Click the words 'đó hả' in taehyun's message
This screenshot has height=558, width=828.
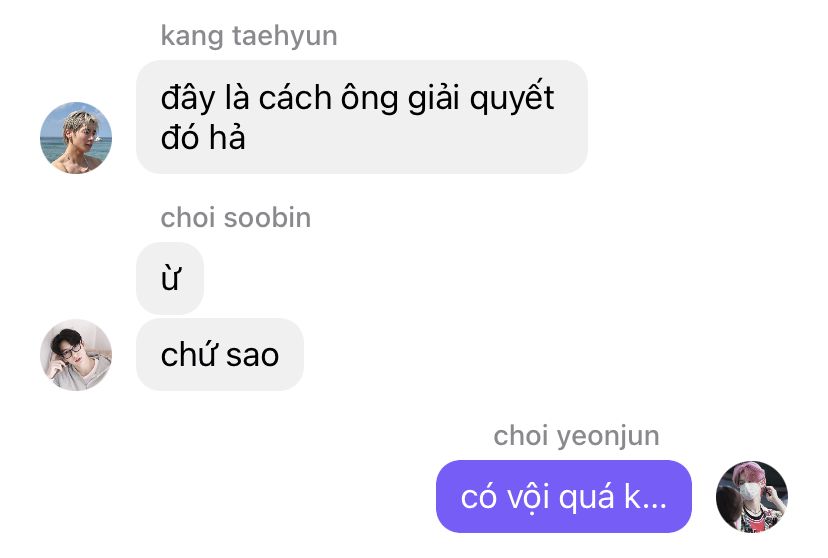(x=203, y=138)
